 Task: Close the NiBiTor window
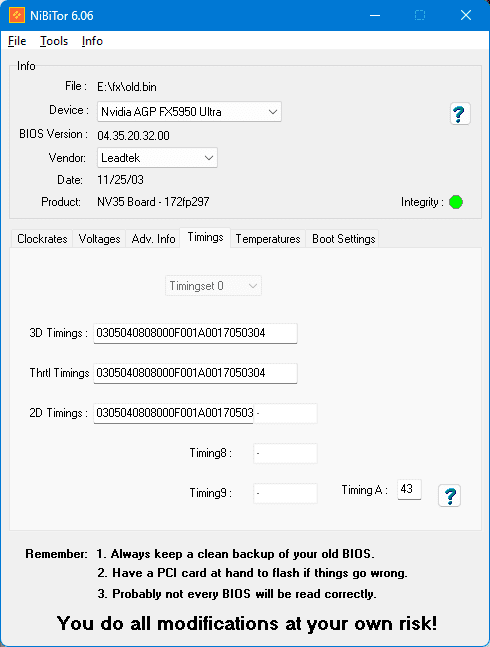pyautogui.click(x=466, y=16)
